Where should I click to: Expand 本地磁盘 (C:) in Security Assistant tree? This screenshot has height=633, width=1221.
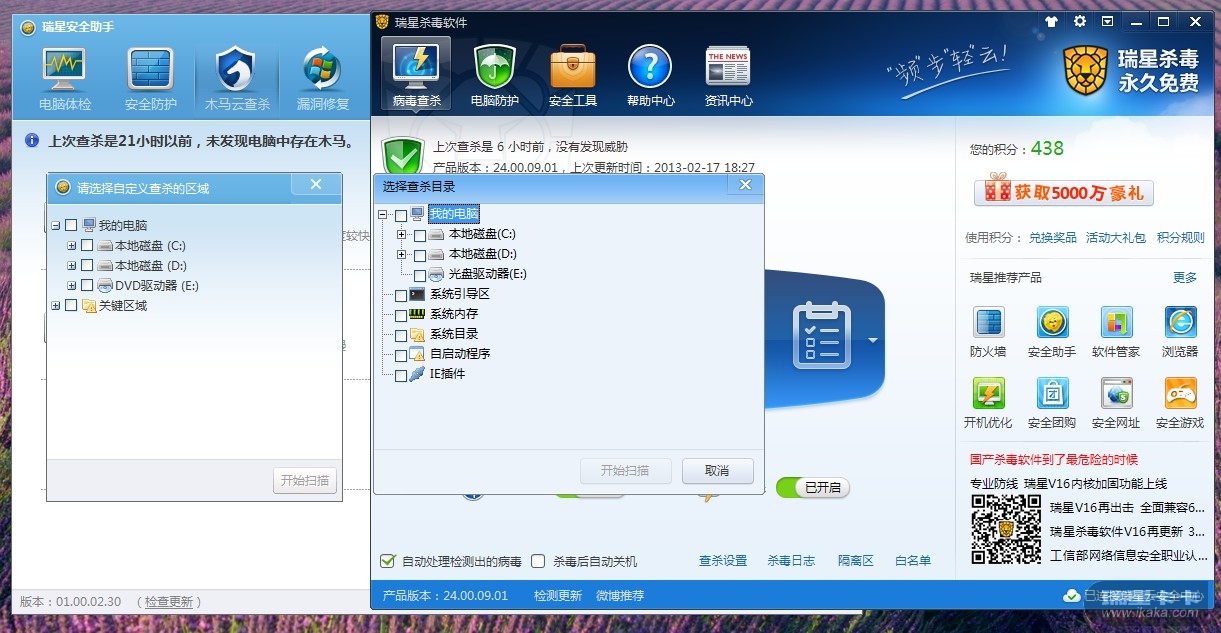coord(71,246)
